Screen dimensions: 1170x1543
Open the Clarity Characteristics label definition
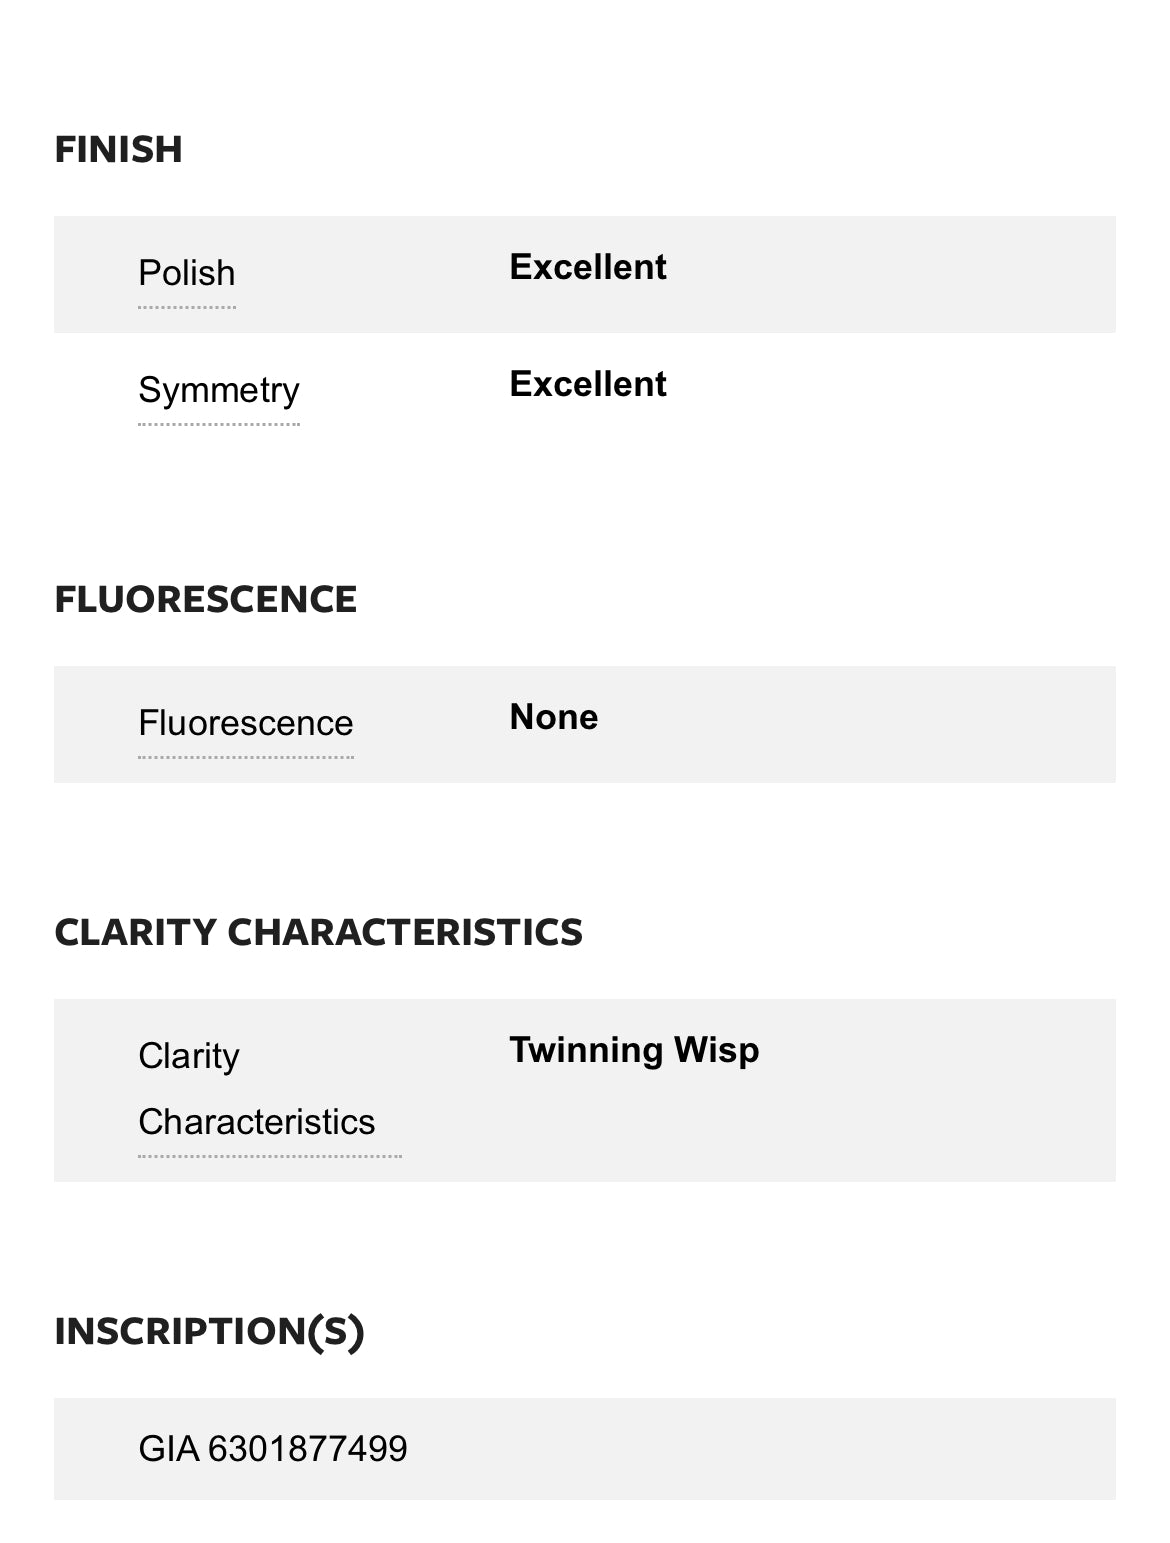pos(257,1089)
